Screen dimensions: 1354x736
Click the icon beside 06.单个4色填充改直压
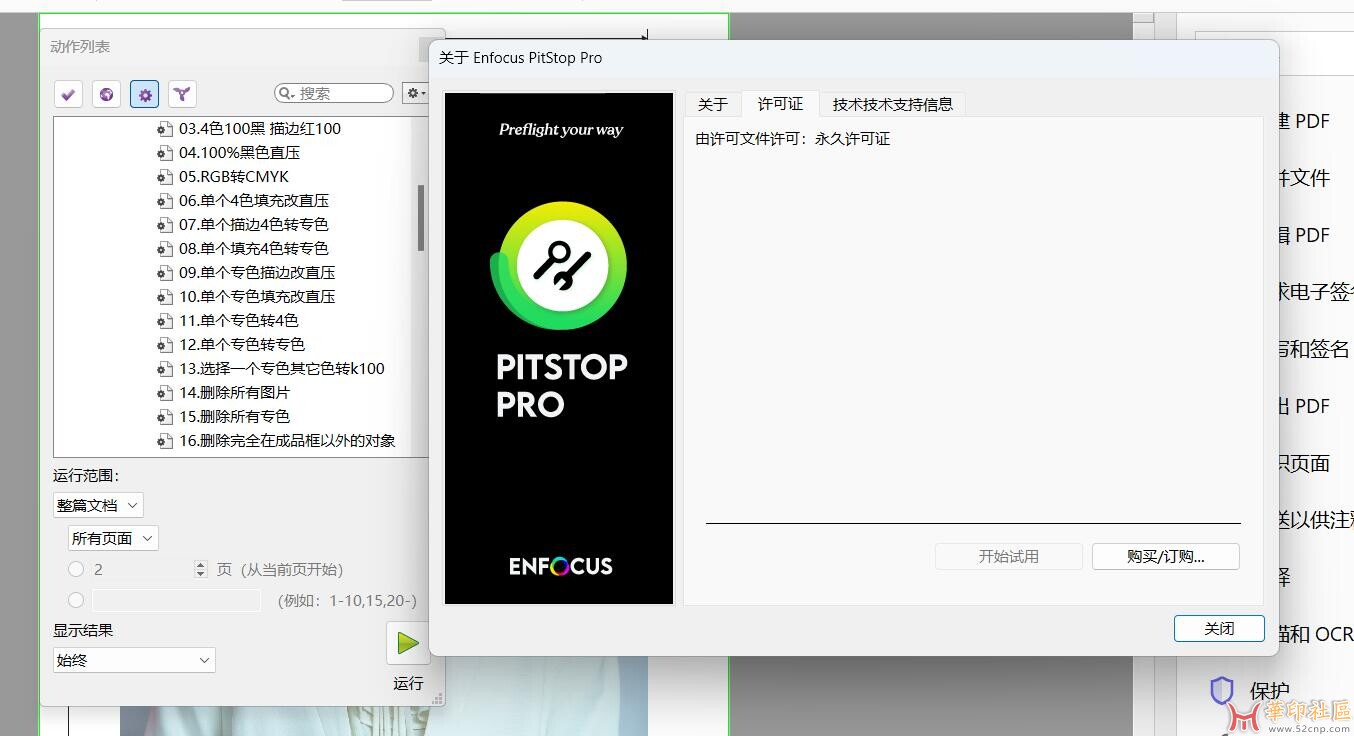[165, 201]
